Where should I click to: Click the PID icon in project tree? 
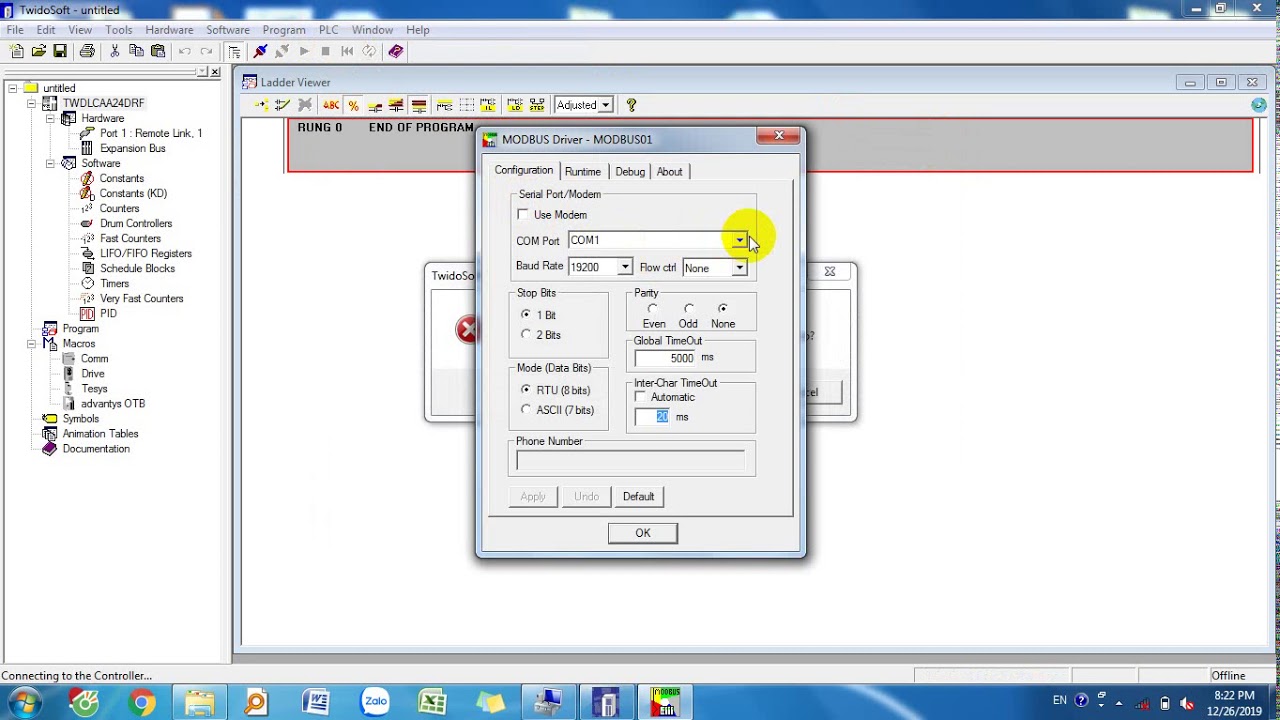(87, 314)
